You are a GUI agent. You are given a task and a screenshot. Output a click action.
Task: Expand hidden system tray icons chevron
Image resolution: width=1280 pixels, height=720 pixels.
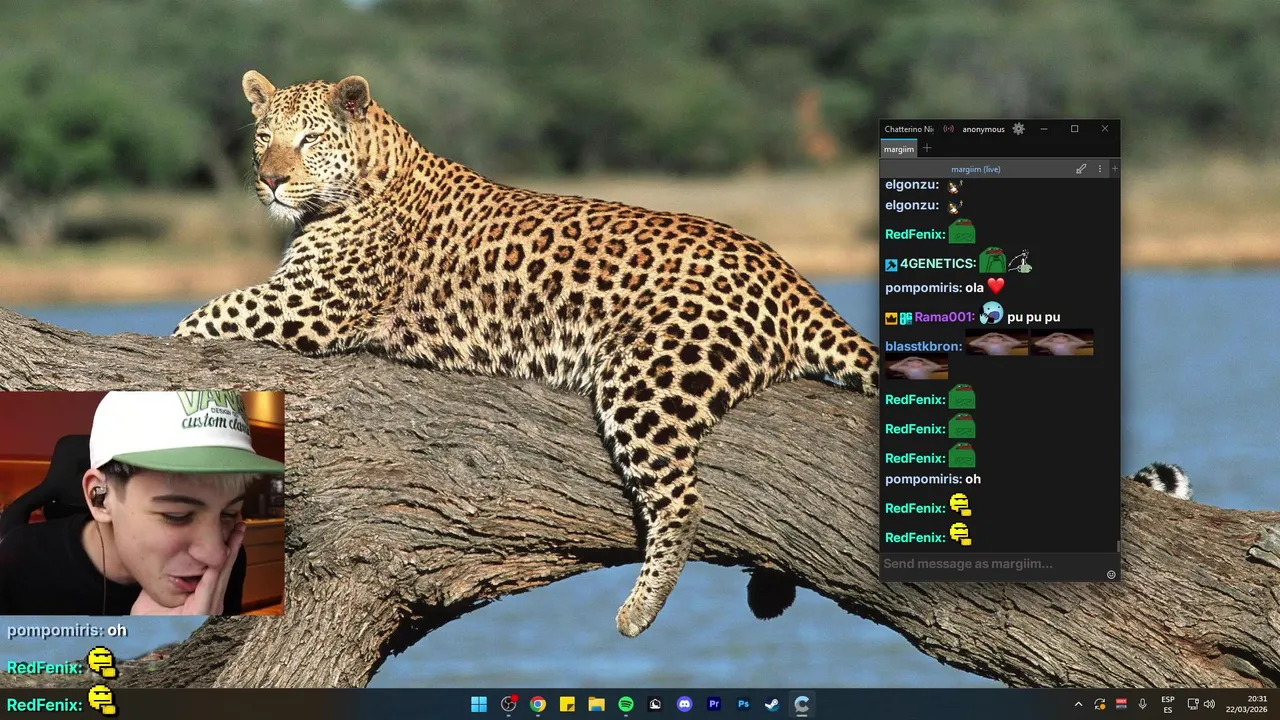tap(1078, 705)
